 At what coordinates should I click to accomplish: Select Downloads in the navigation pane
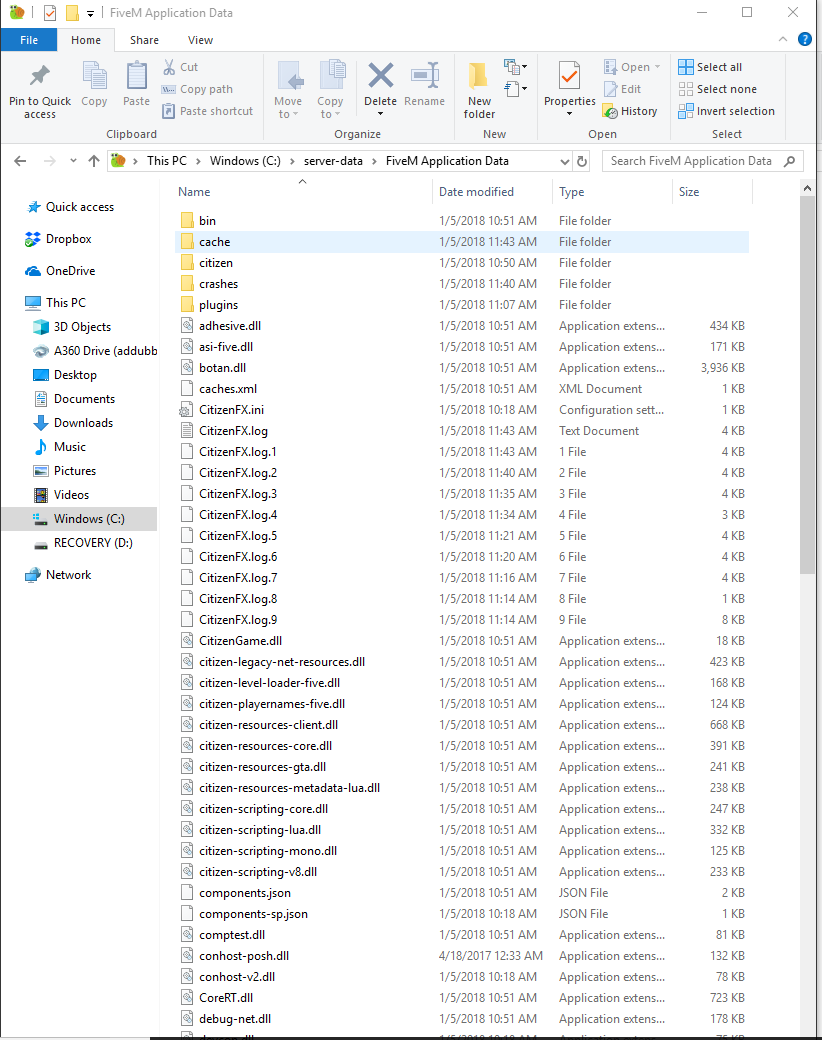[83, 422]
